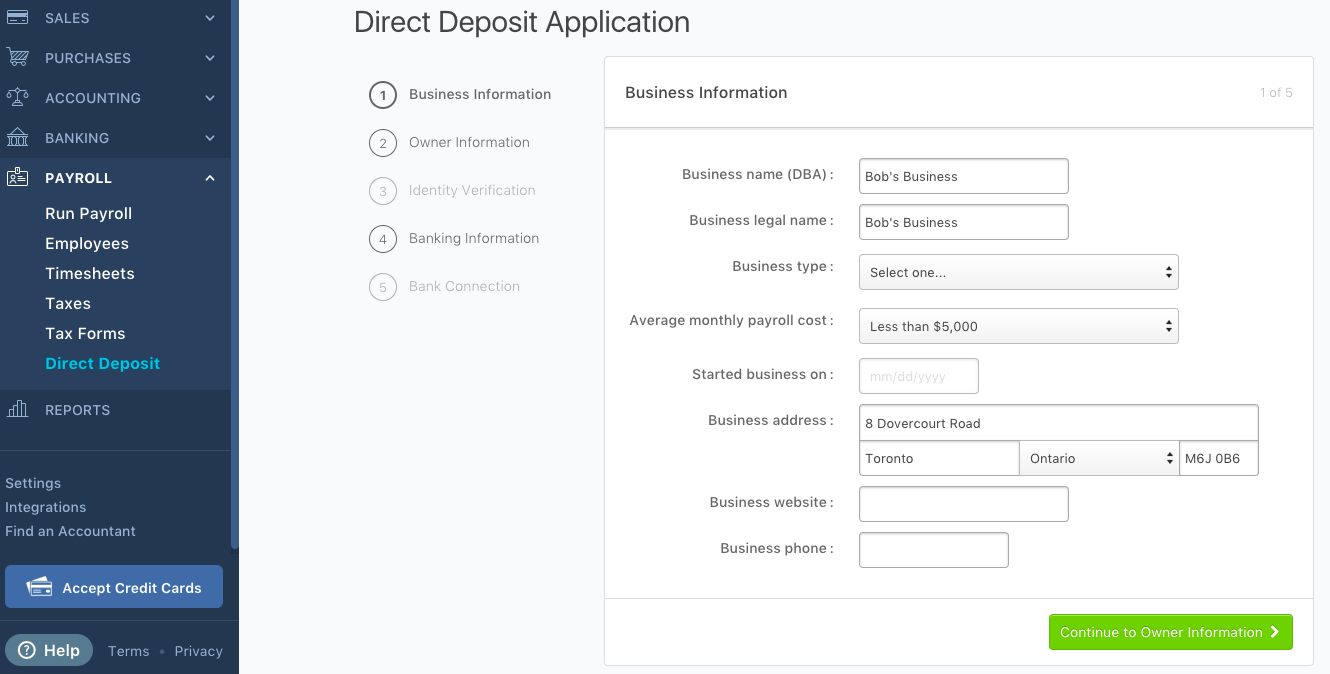Click the step 5 circle icon
This screenshot has width=1330, height=674.
(x=383, y=287)
